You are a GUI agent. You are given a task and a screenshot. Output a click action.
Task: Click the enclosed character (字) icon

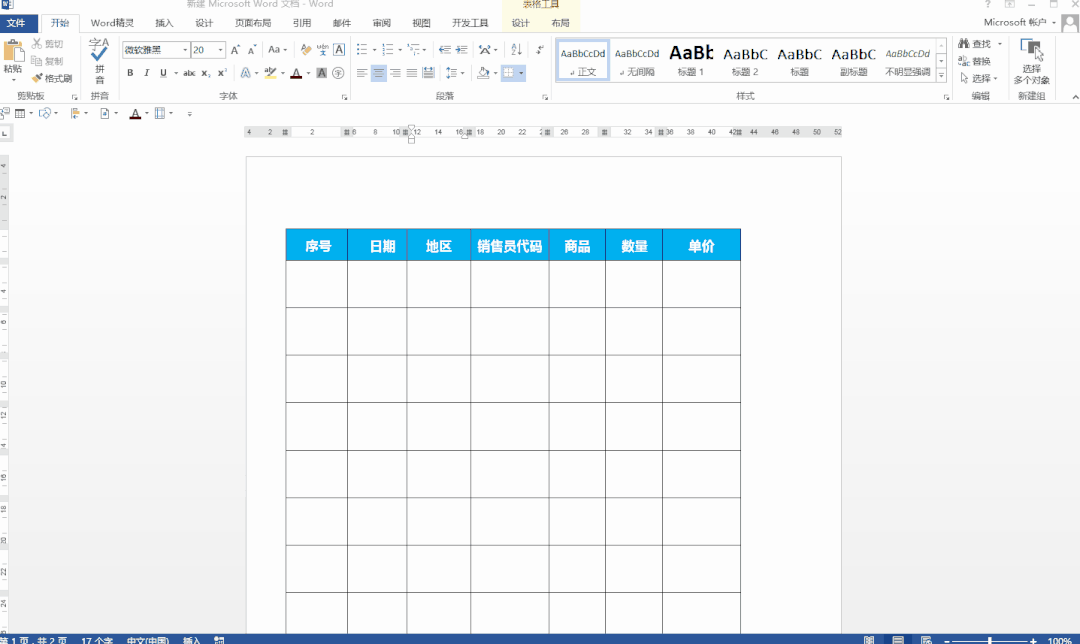click(x=338, y=73)
